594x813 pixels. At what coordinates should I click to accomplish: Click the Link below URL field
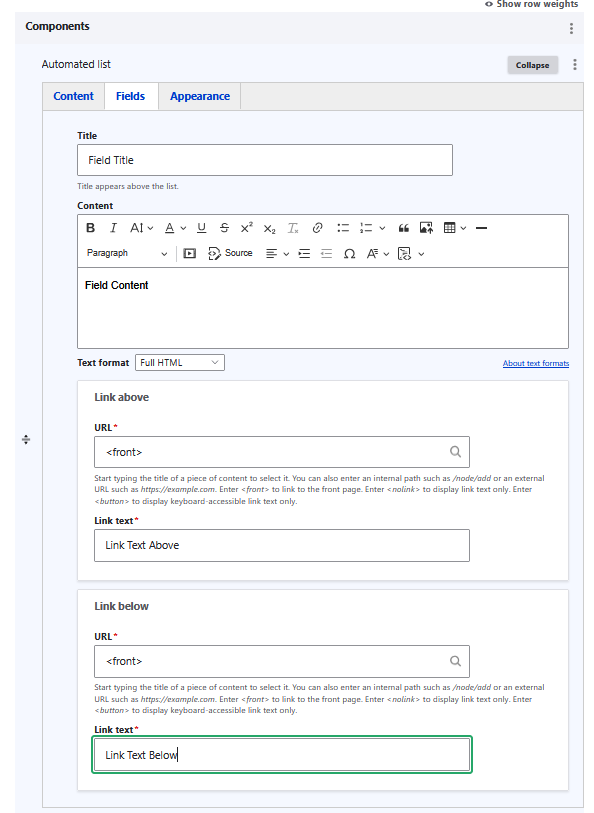[282, 662]
